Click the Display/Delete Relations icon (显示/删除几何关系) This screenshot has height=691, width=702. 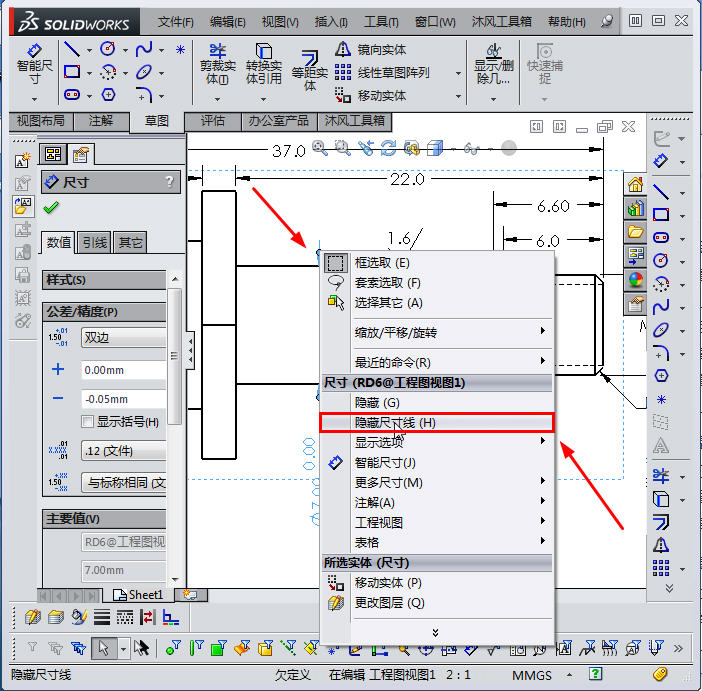tap(492, 65)
